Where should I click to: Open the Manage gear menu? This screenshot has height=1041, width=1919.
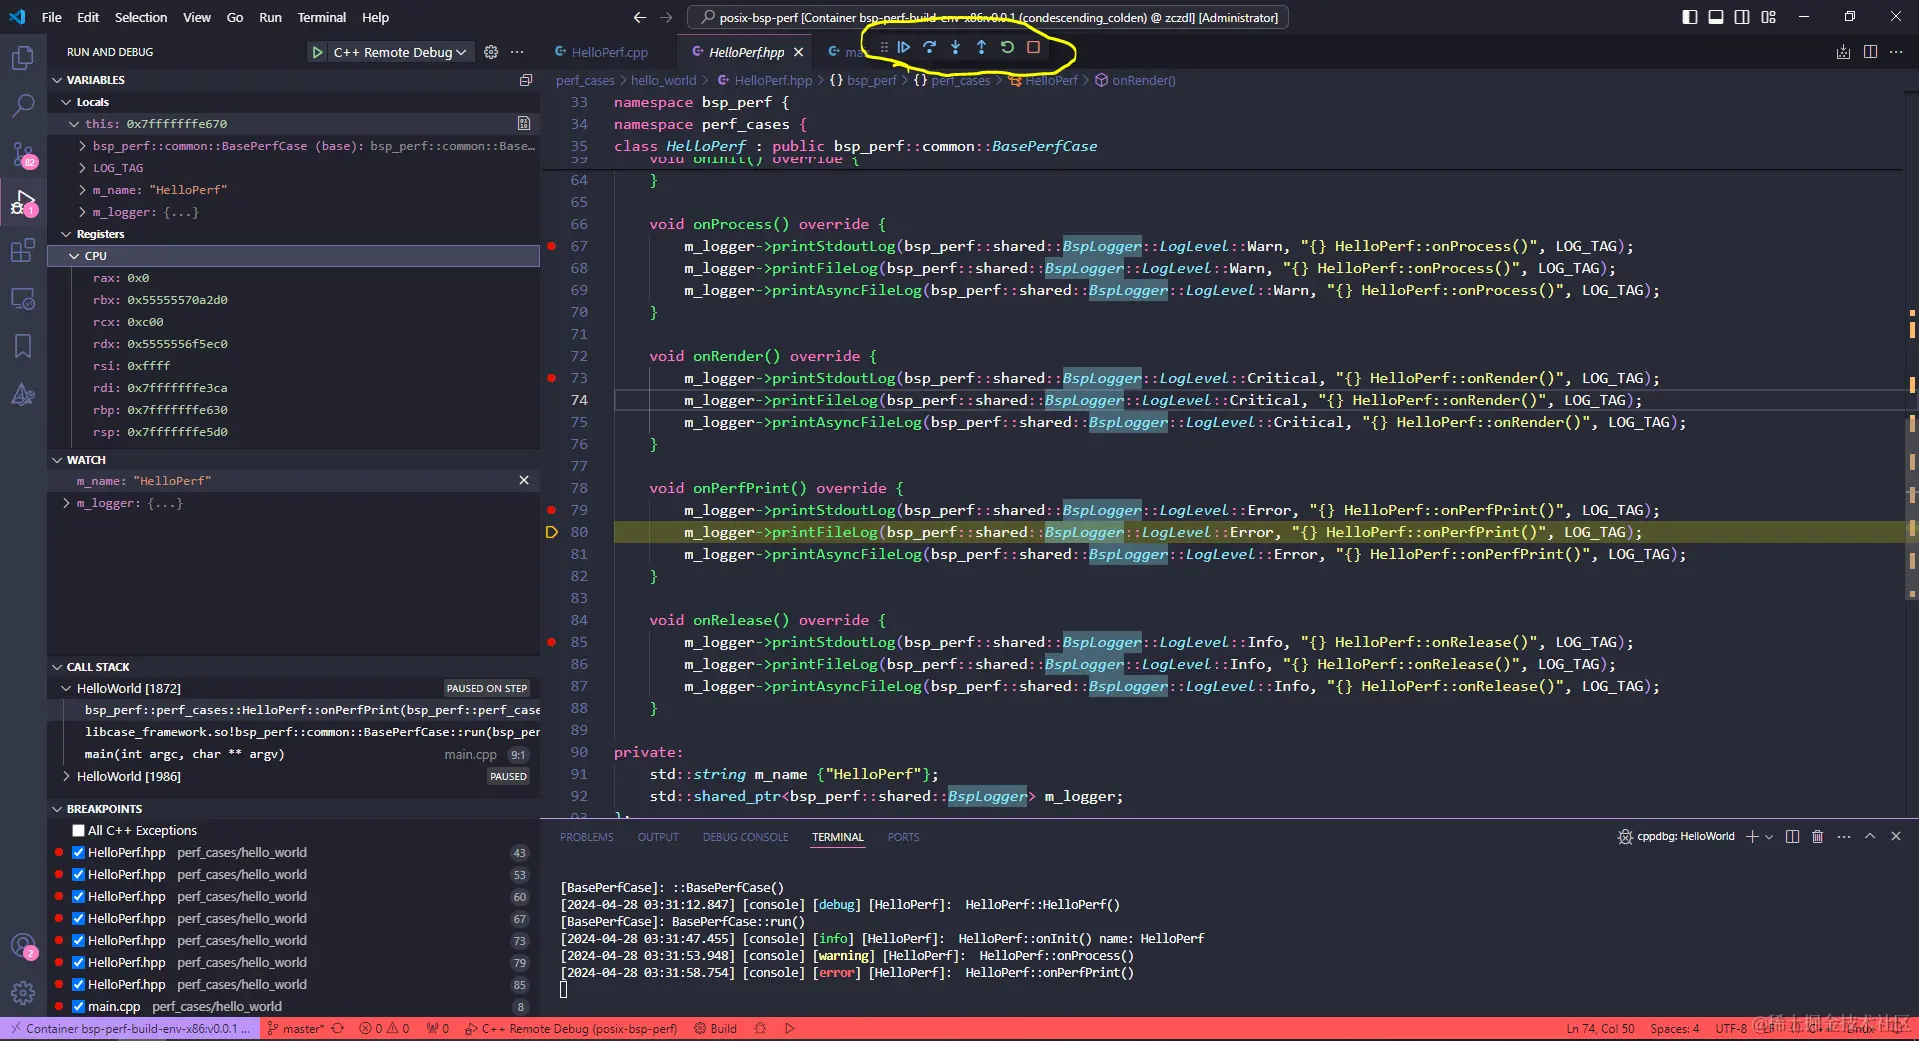coord(23,993)
